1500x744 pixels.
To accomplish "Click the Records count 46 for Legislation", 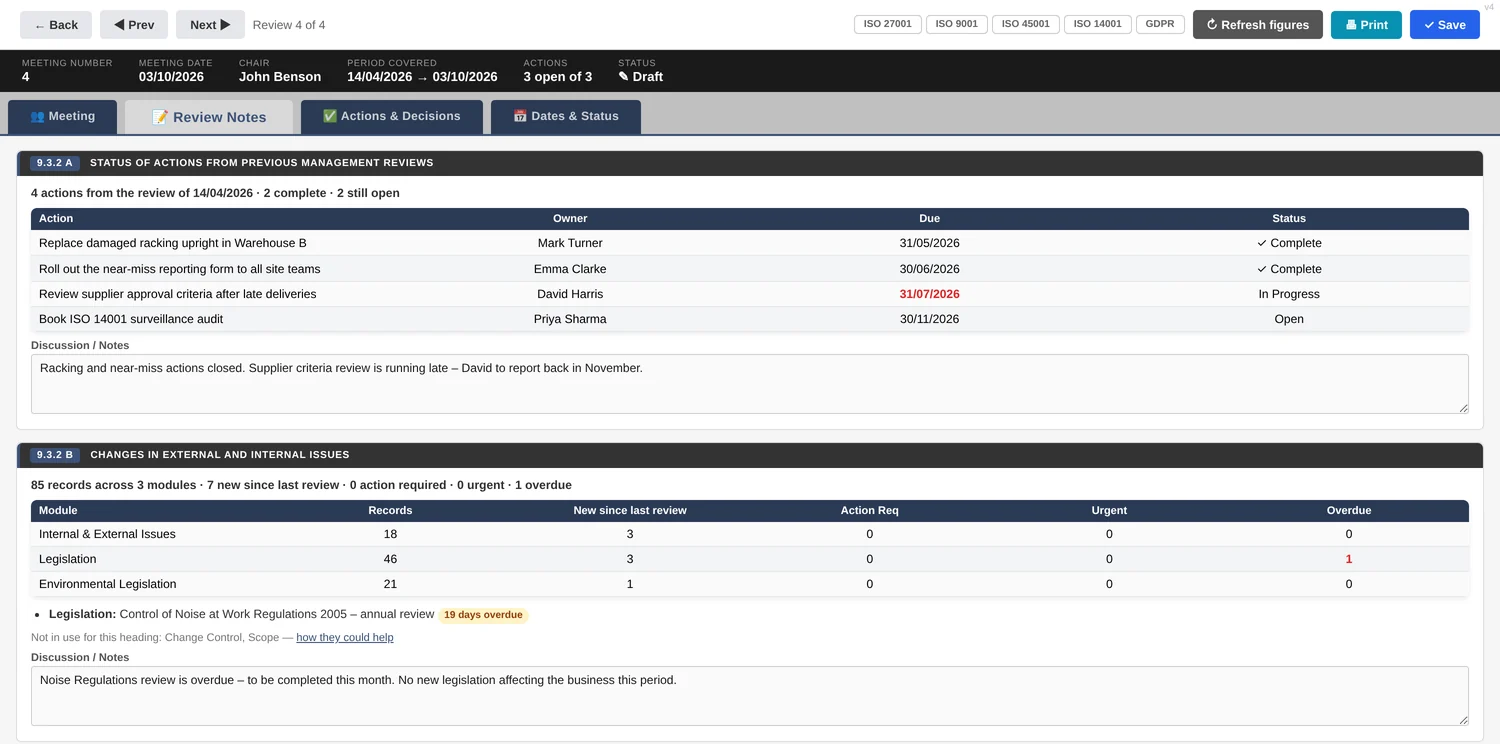I will point(390,559).
